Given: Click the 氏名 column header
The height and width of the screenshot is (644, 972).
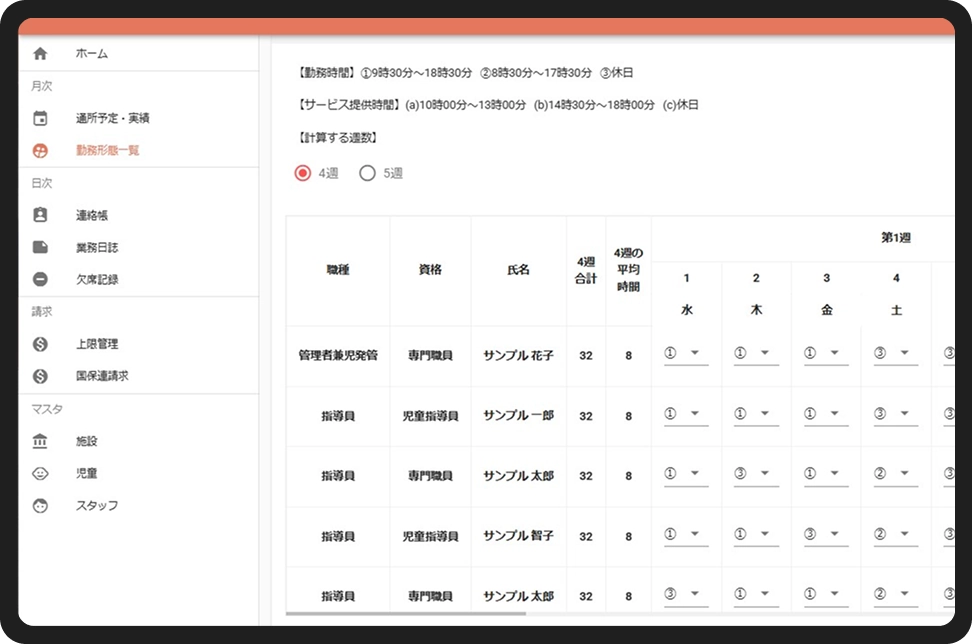Looking at the screenshot, I should [x=518, y=270].
